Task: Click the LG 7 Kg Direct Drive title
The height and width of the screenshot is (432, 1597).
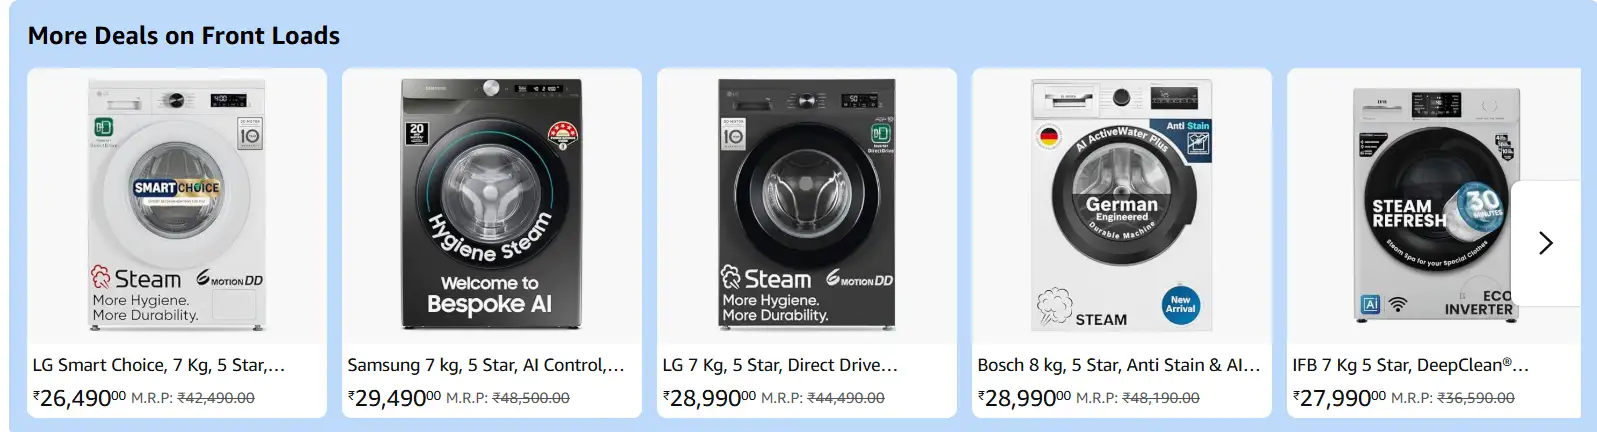Action: (780, 366)
